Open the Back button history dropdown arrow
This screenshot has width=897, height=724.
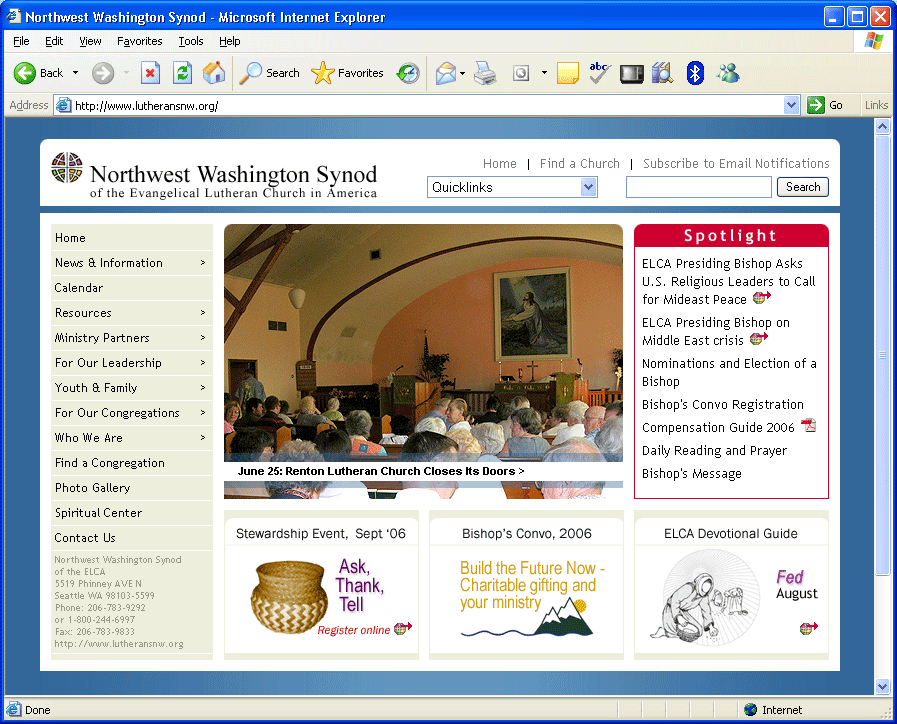tap(76, 73)
